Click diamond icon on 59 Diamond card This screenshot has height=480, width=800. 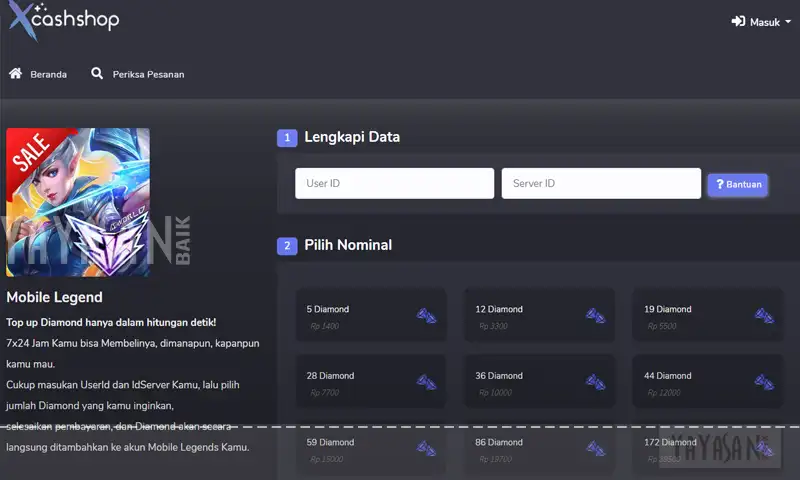(427, 449)
